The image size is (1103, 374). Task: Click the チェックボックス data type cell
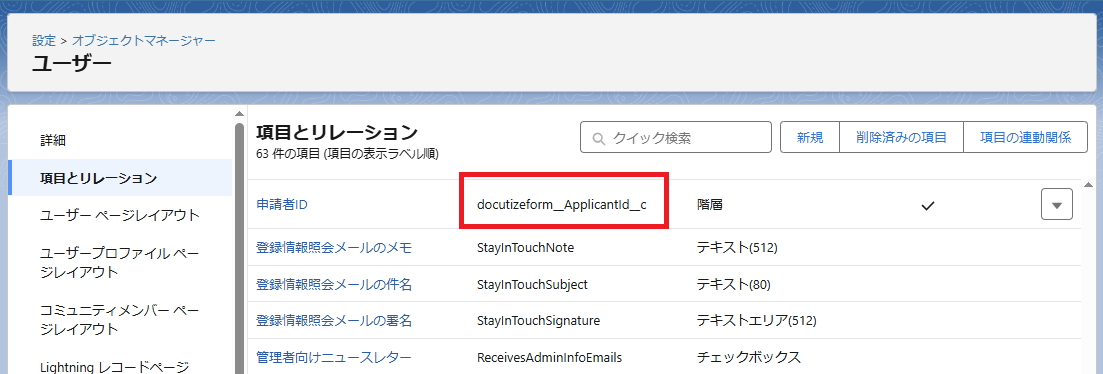click(x=748, y=357)
